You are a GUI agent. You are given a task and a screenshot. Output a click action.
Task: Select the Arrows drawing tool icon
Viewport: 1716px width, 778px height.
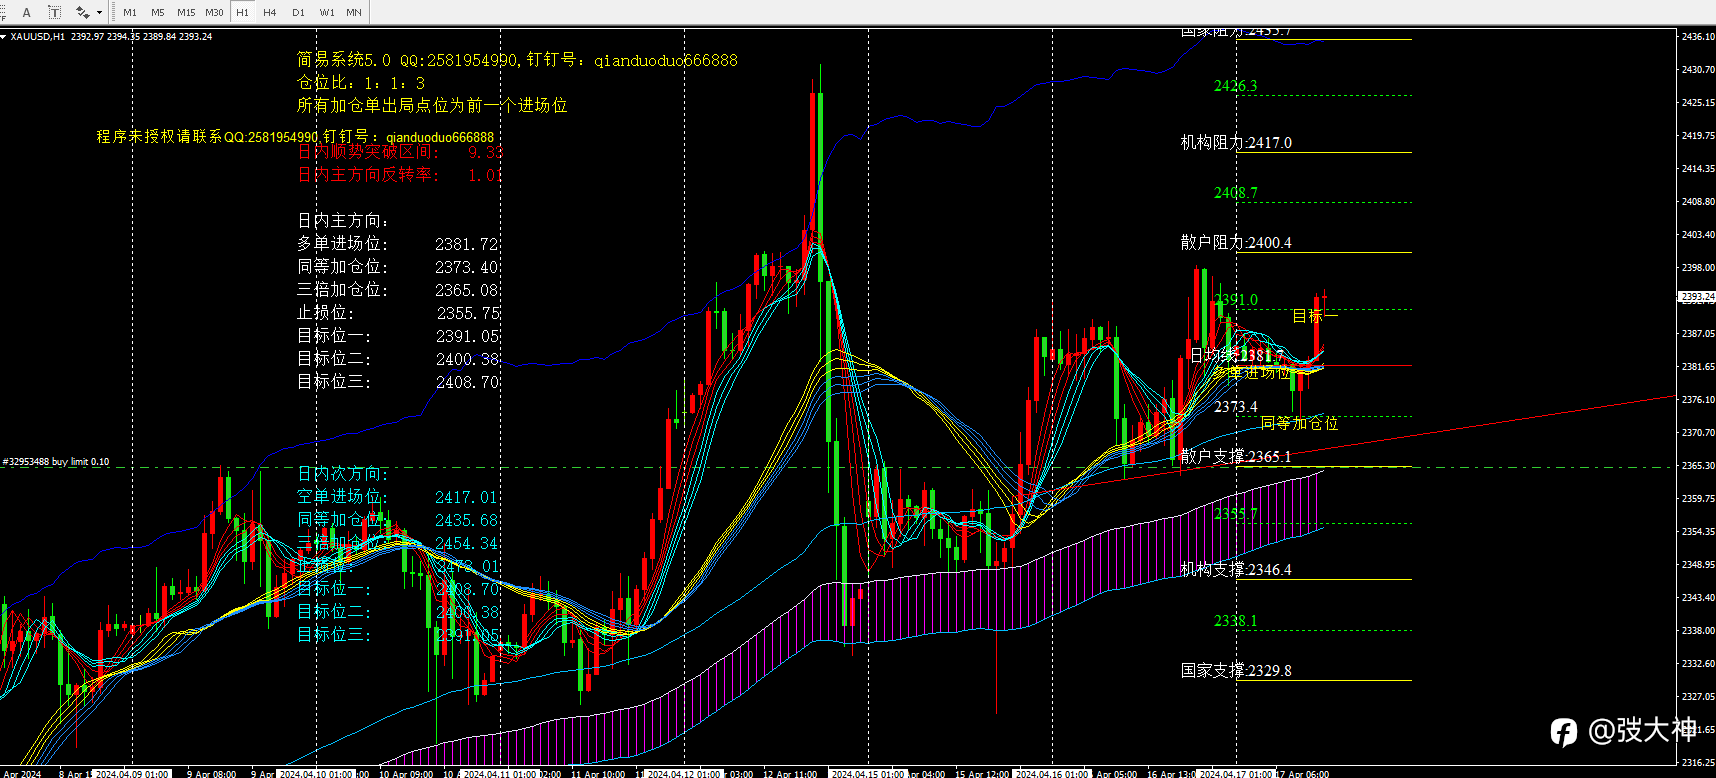click(83, 12)
